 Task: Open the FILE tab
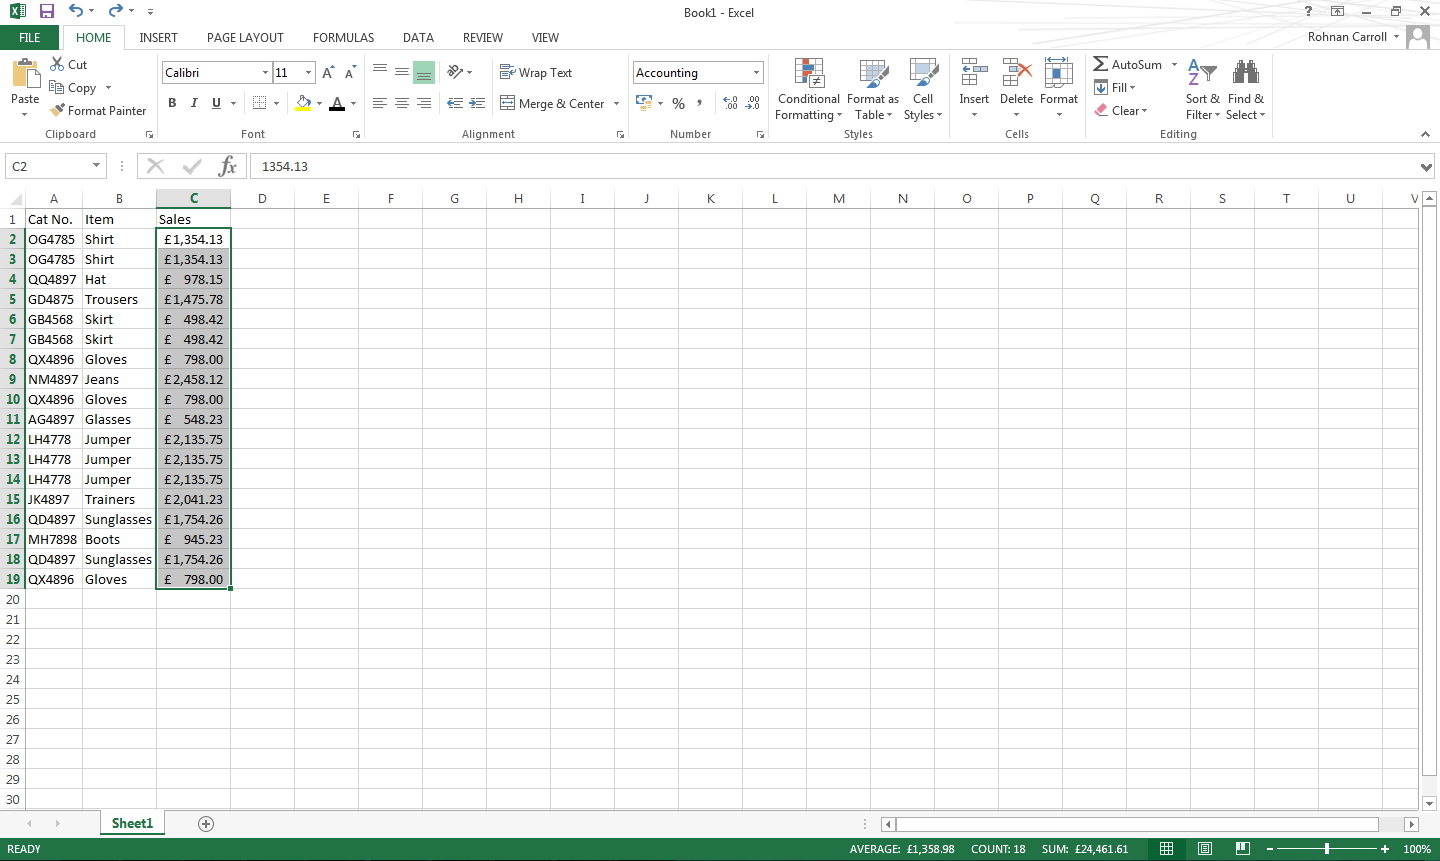[30, 37]
